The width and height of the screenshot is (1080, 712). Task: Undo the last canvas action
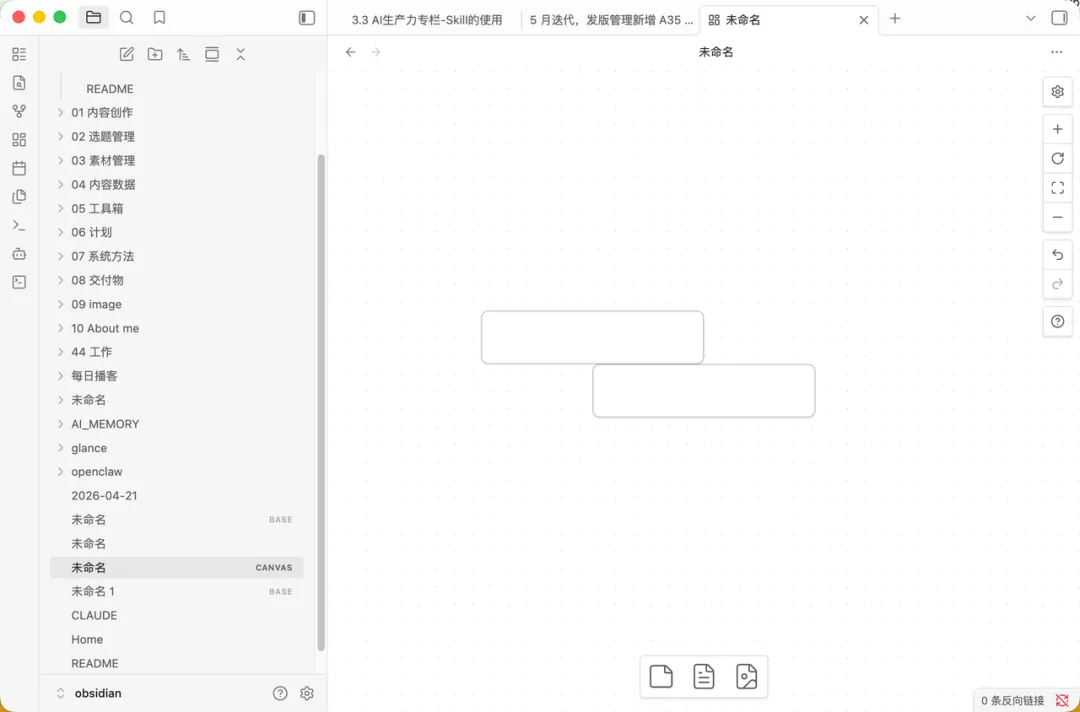point(1057,254)
